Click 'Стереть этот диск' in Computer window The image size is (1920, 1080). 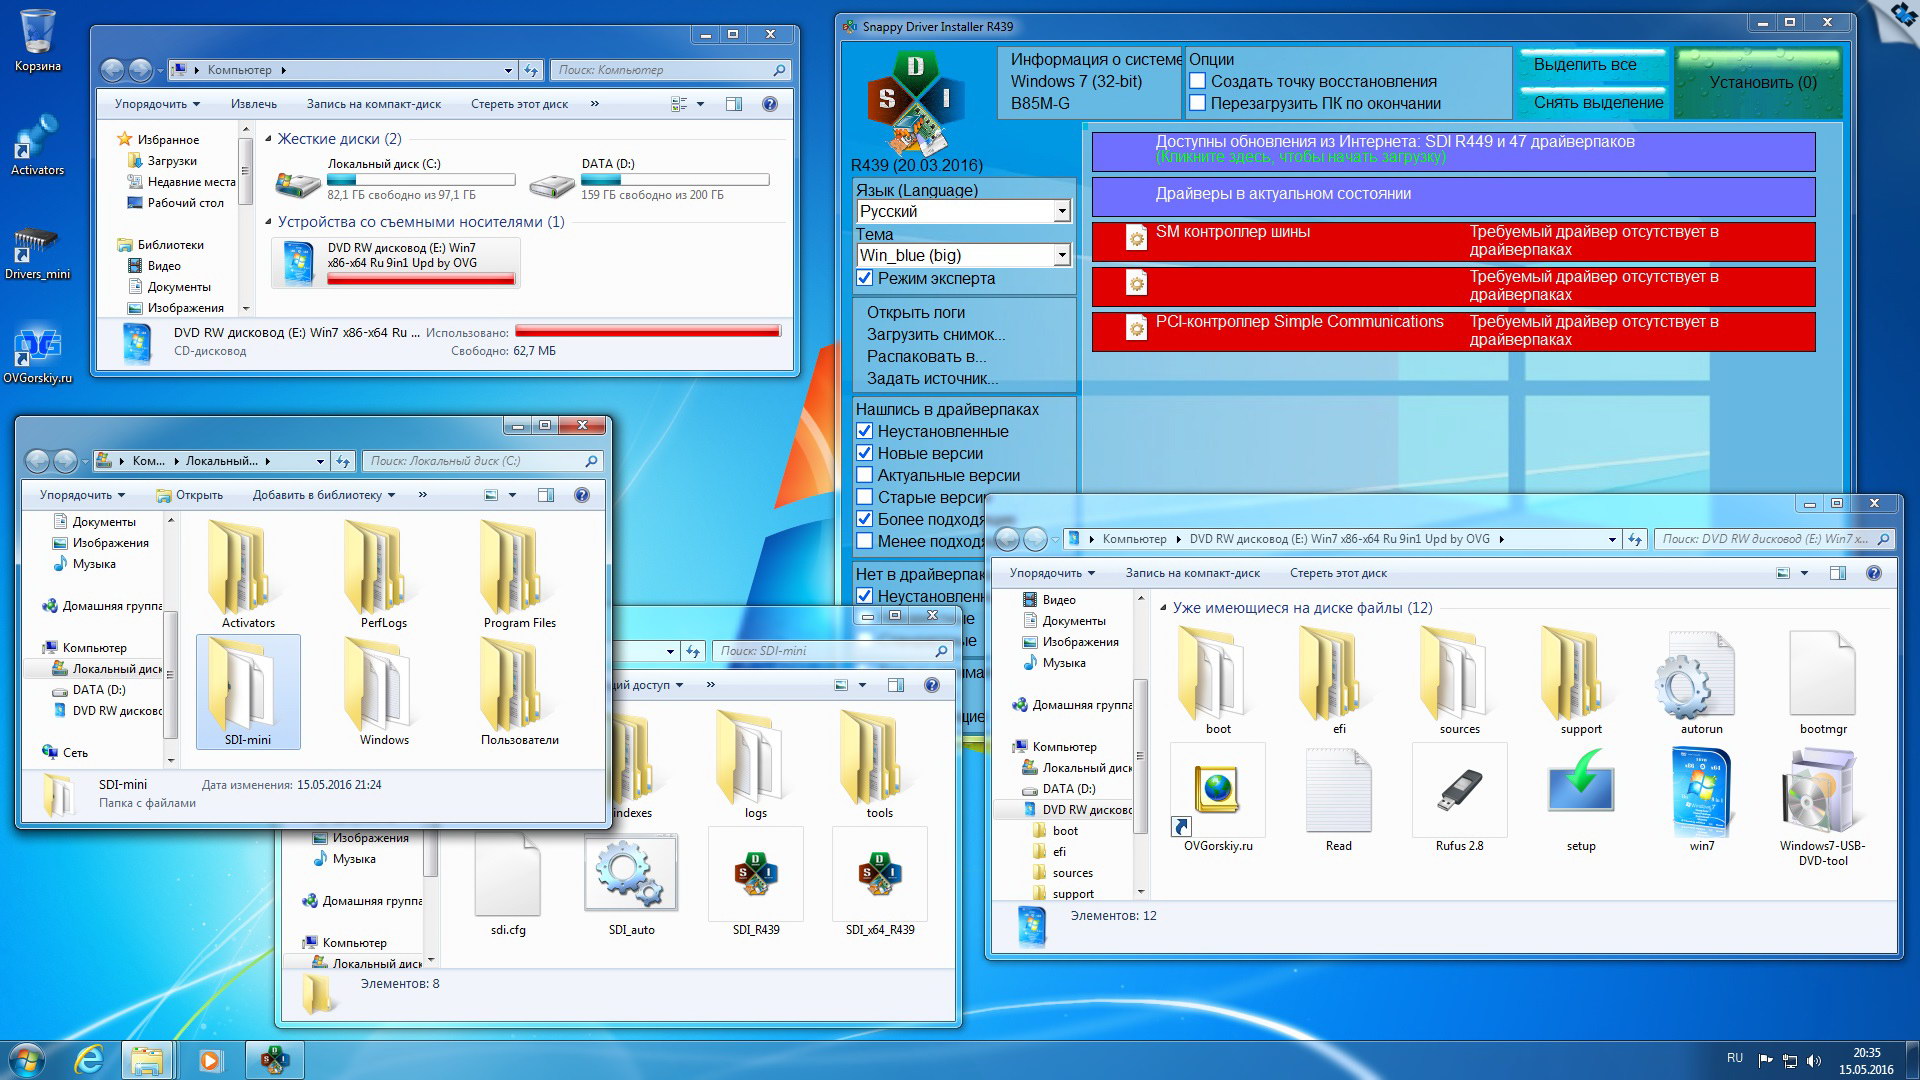pyautogui.click(x=519, y=104)
